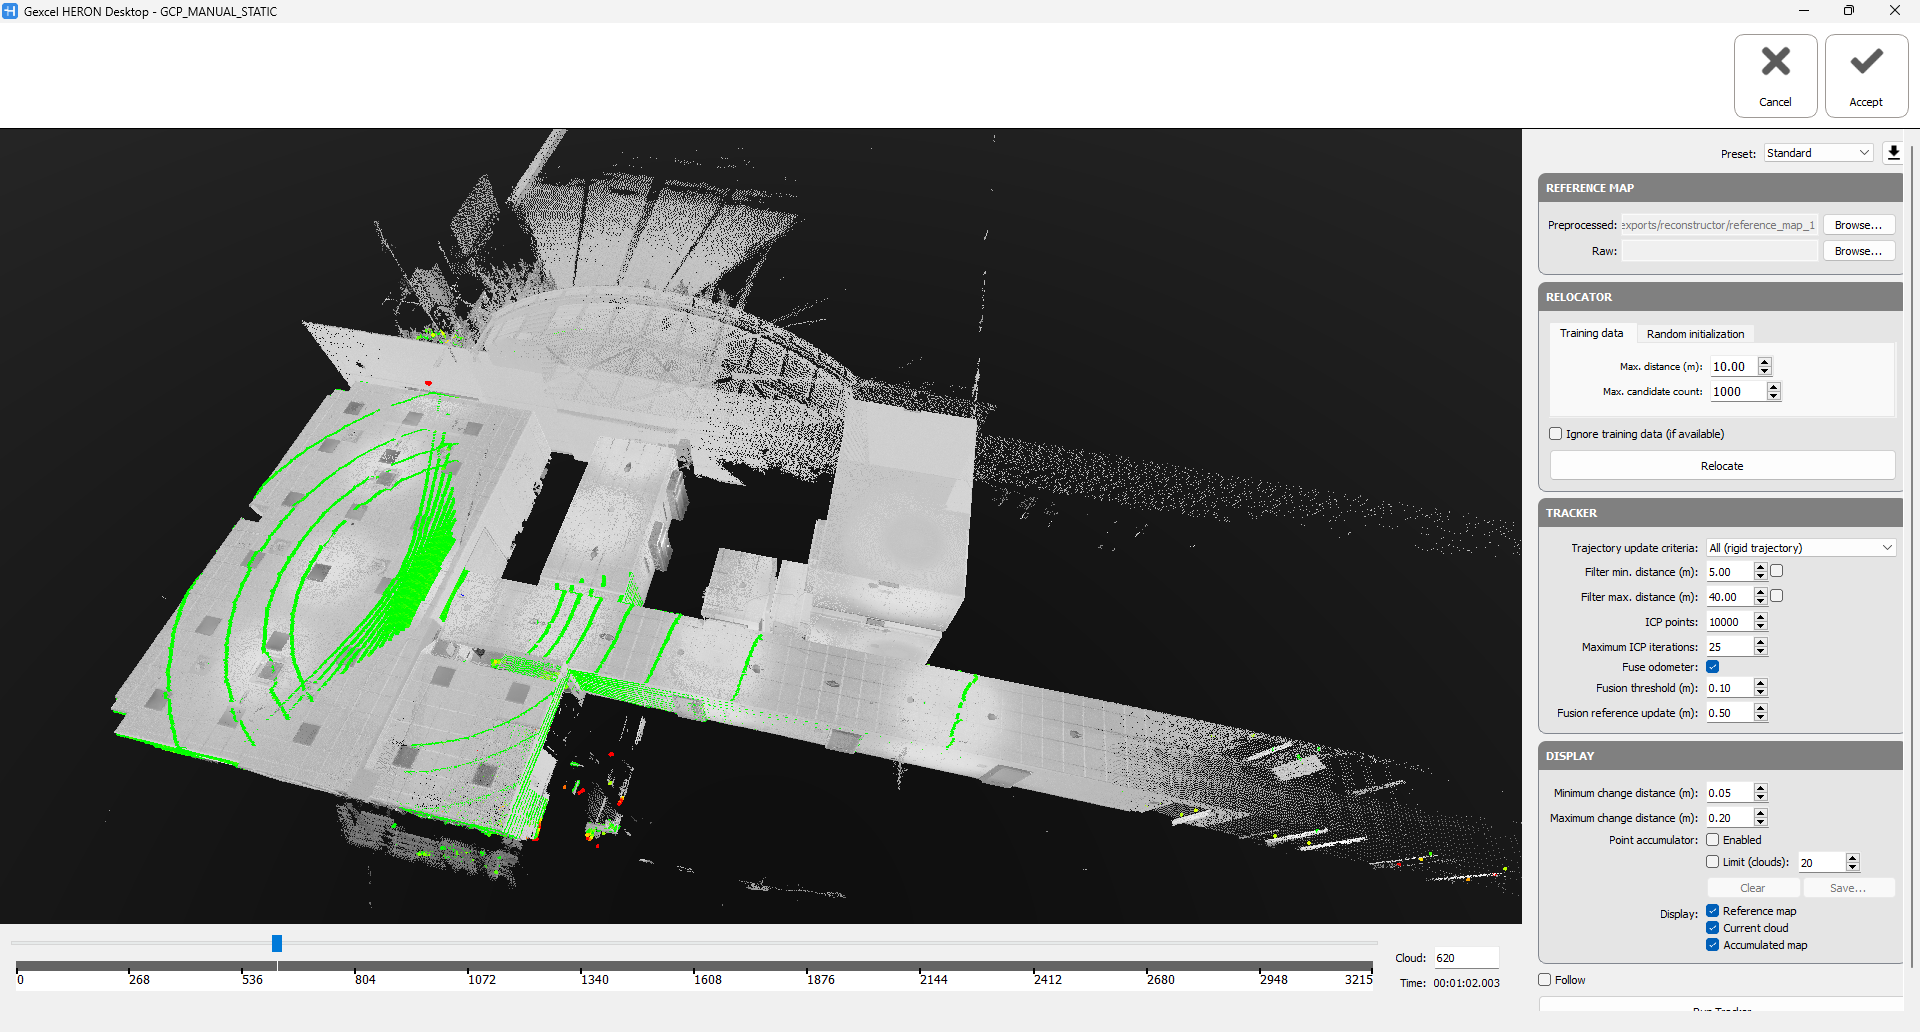Switch to Random initialization tab
This screenshot has height=1032, width=1920.
(1695, 334)
